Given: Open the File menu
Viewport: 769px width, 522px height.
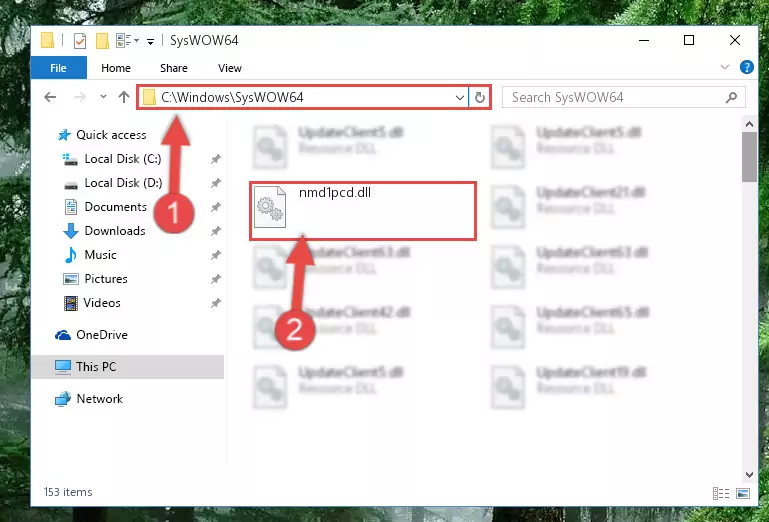Looking at the screenshot, I should point(58,68).
